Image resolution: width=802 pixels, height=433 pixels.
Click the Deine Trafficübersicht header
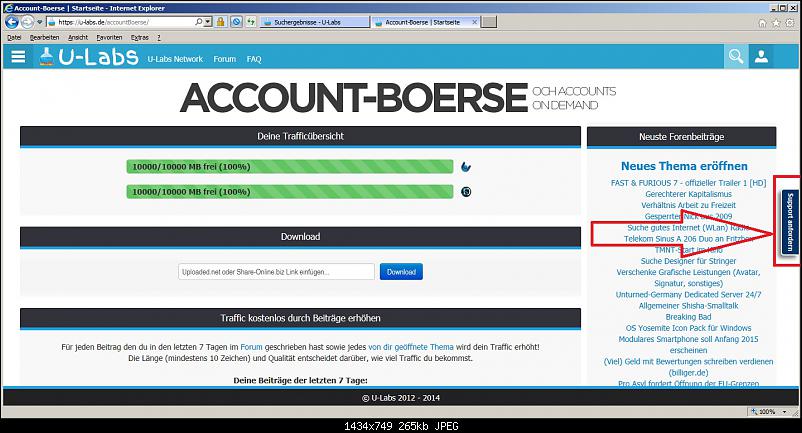pyautogui.click(x=300, y=136)
